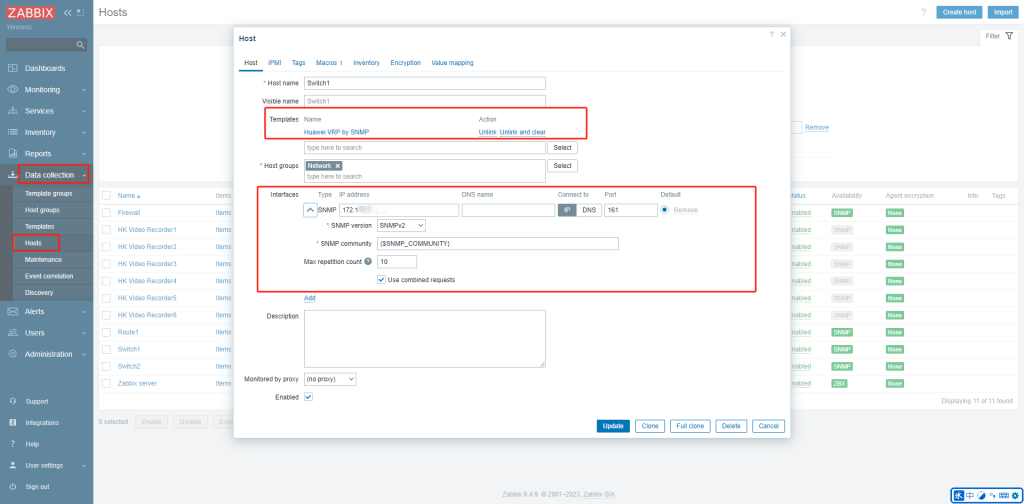Toggle the Enabled checkbox in the Host dialog
This screenshot has height=504, width=1024.
(x=309, y=397)
